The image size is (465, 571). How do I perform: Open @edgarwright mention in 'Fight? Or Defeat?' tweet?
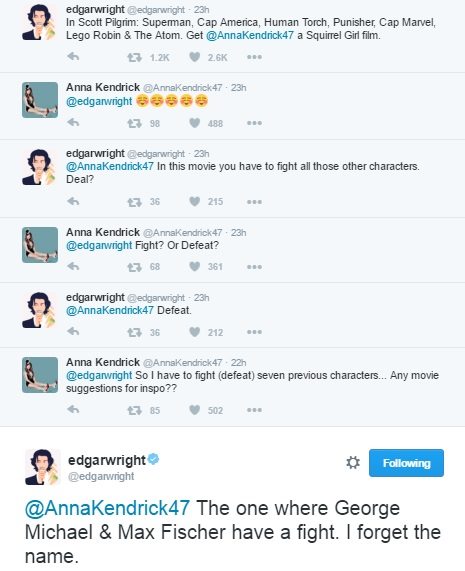(99, 245)
